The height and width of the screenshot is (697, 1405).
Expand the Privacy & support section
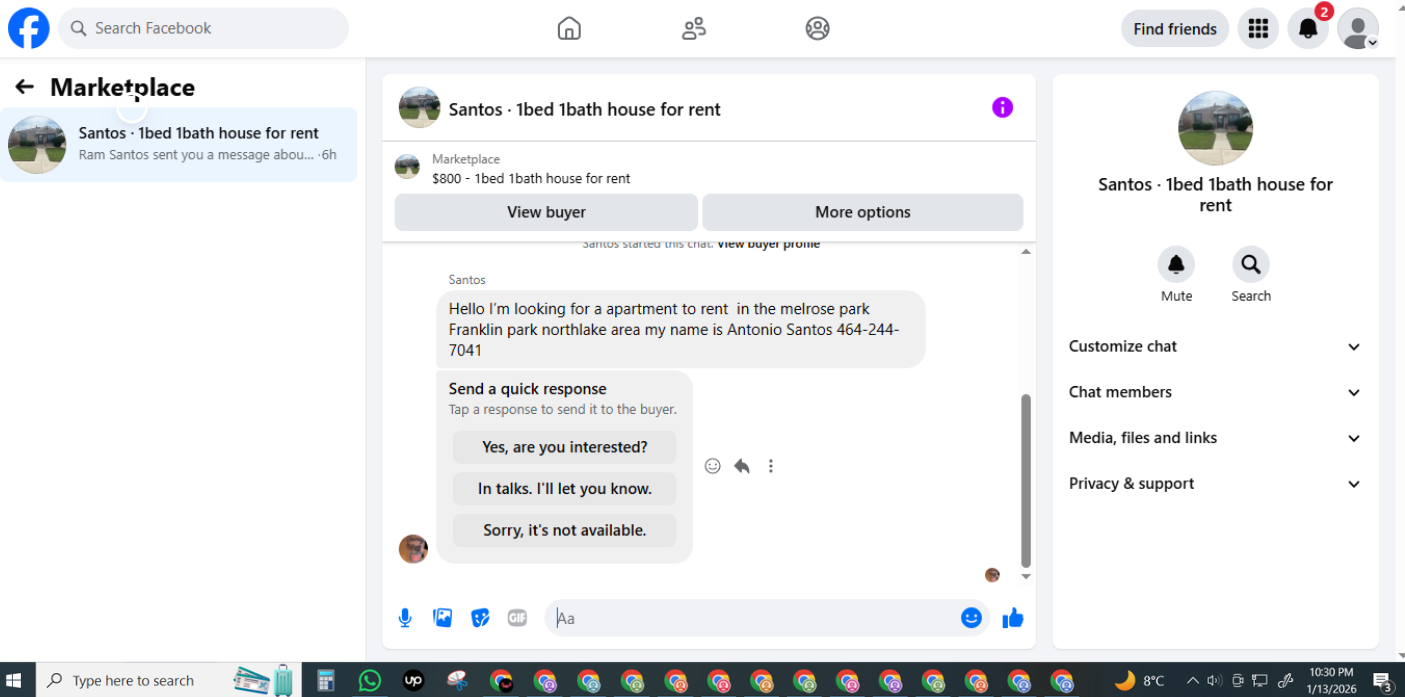click(x=1215, y=484)
